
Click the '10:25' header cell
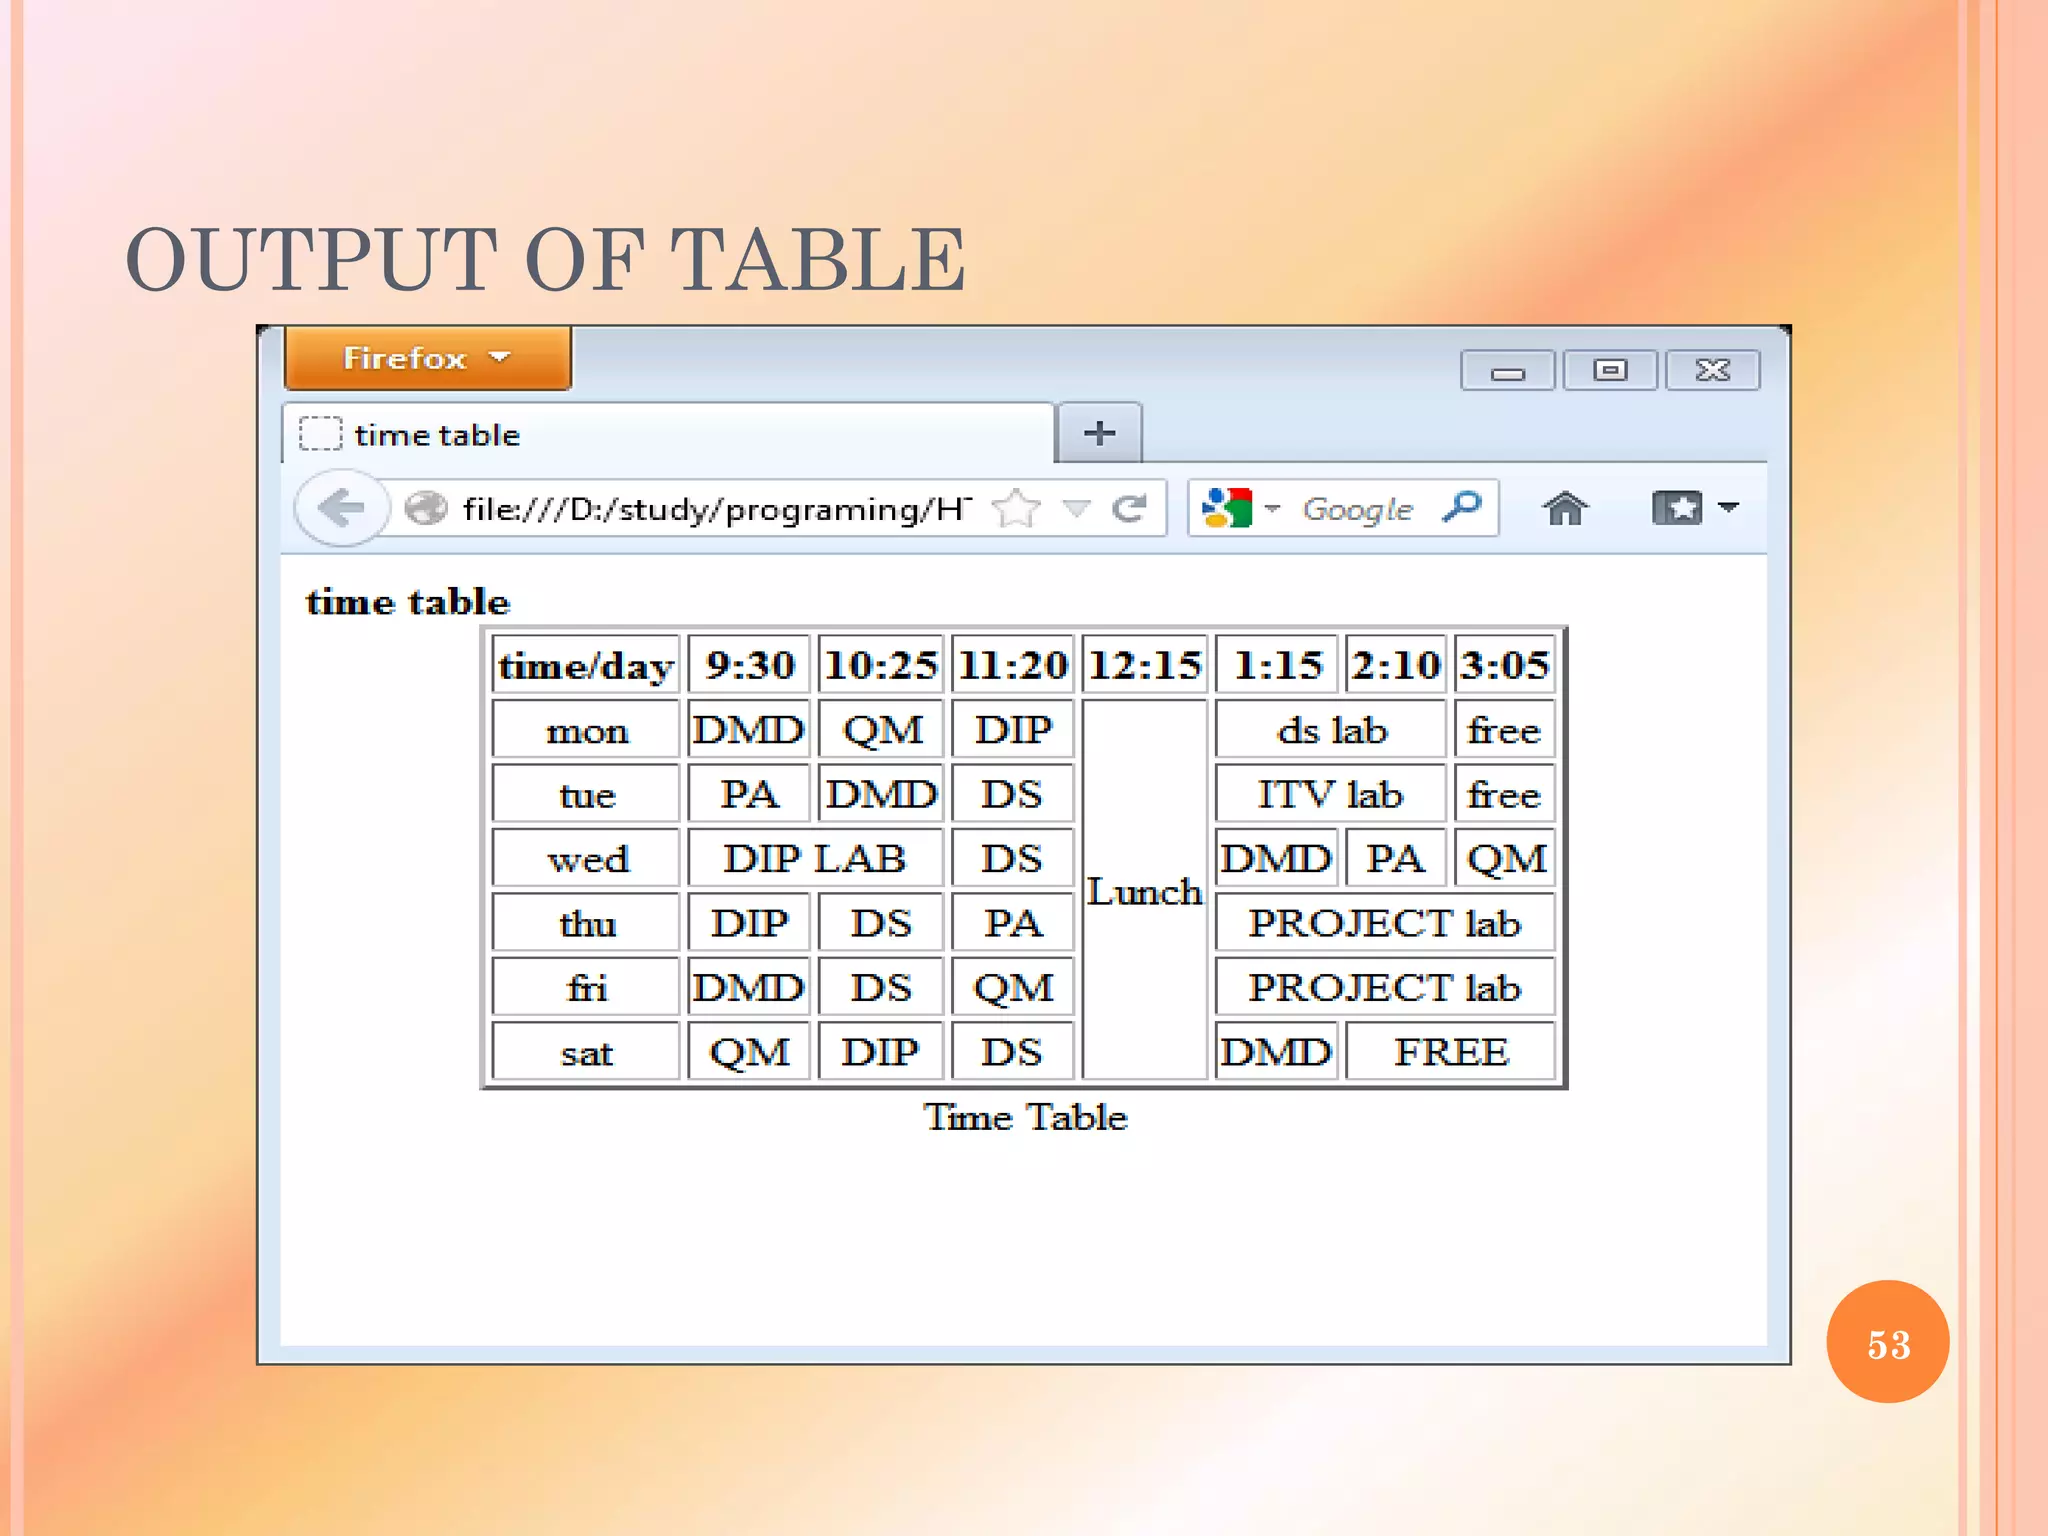tap(880, 665)
